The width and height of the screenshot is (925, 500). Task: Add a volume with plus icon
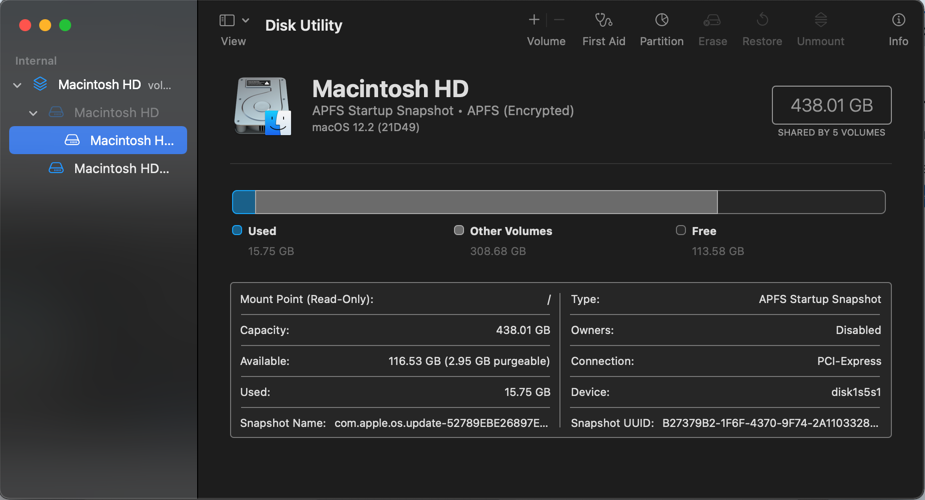pos(534,20)
